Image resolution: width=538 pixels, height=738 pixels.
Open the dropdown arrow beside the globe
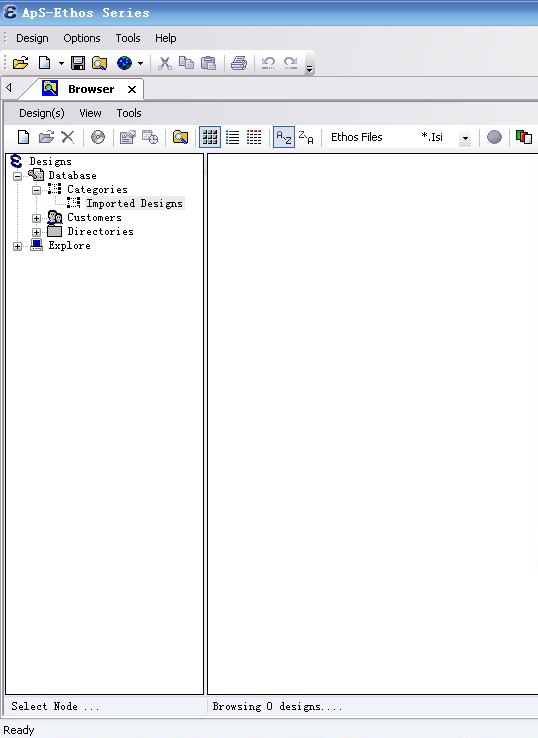[140, 63]
